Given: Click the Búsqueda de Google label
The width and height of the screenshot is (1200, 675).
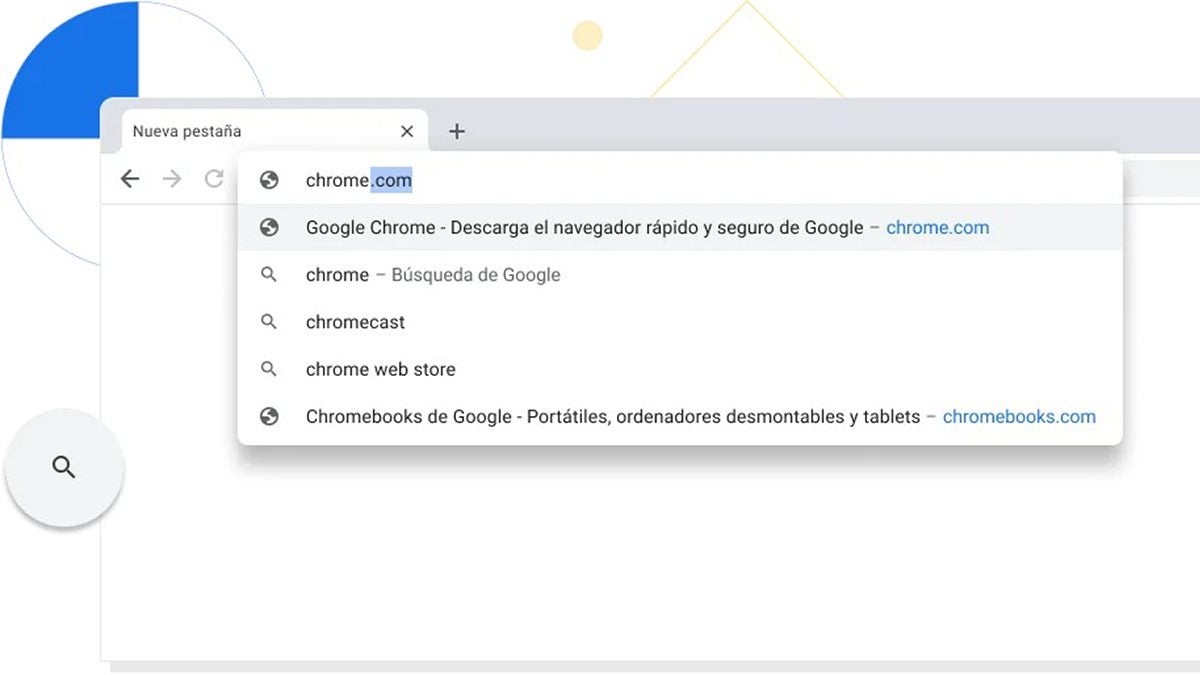Looking at the screenshot, I should click(x=475, y=275).
